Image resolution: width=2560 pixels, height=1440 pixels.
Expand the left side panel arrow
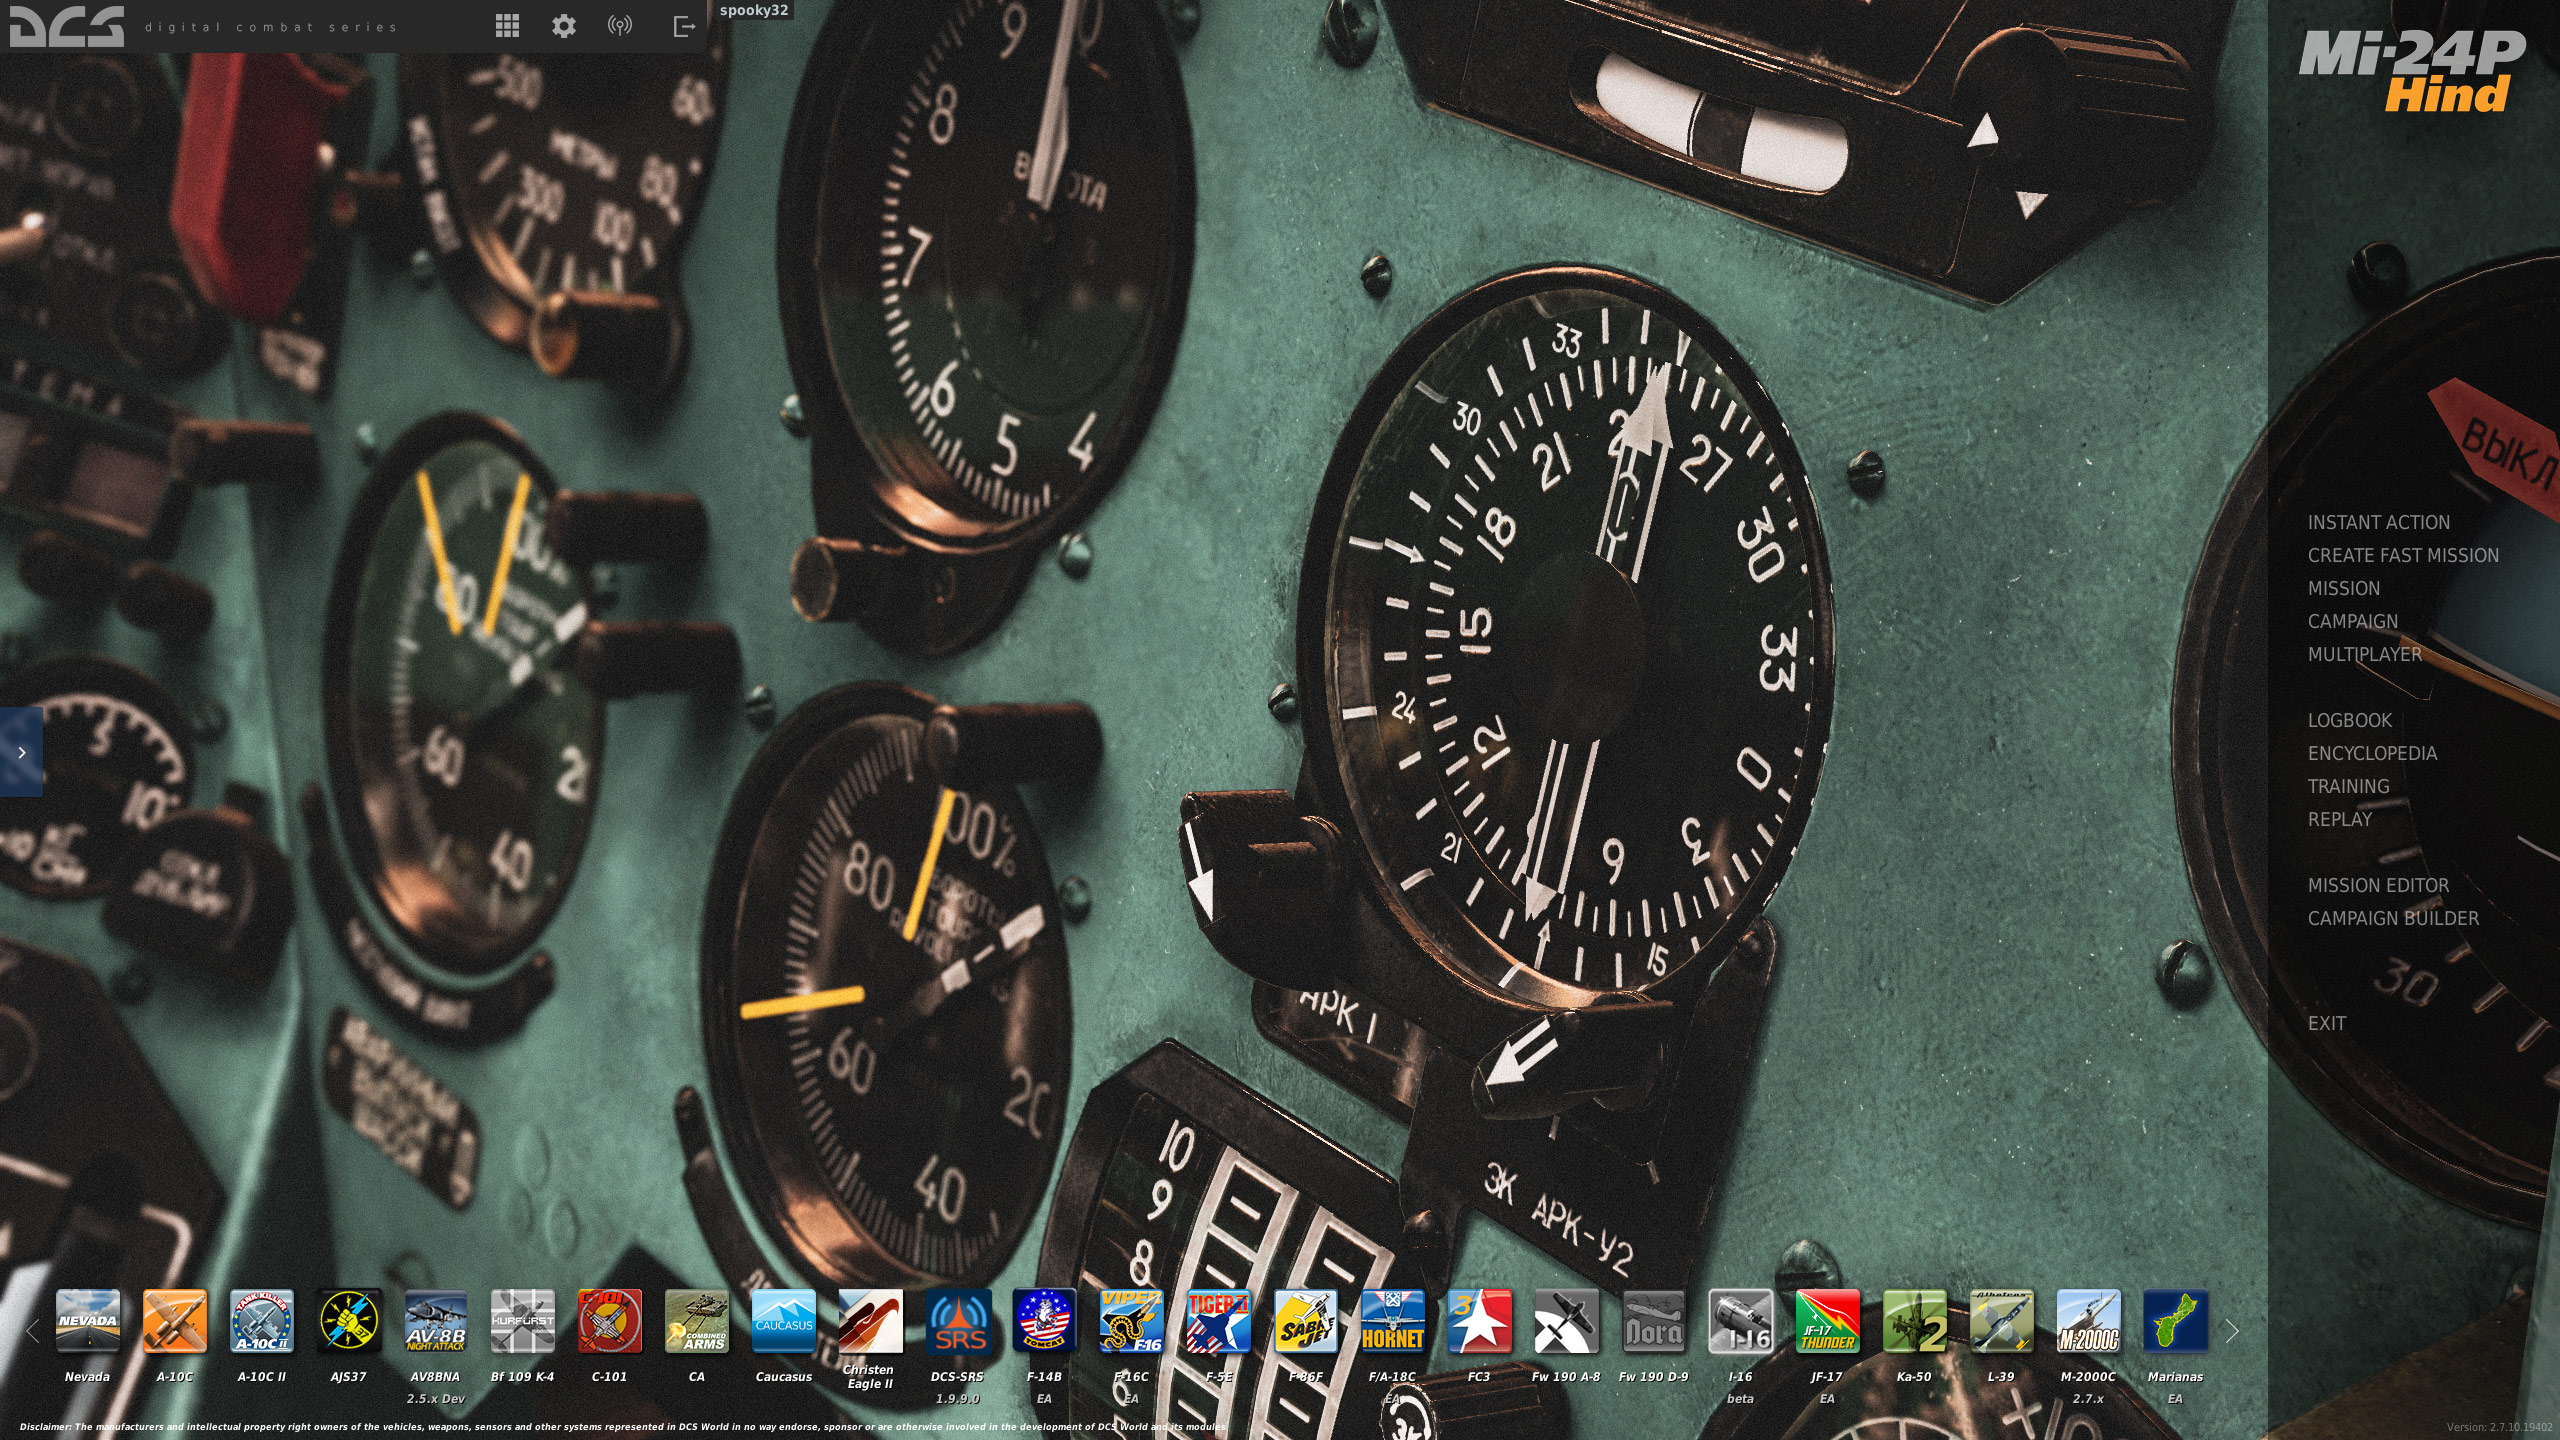pos(21,752)
